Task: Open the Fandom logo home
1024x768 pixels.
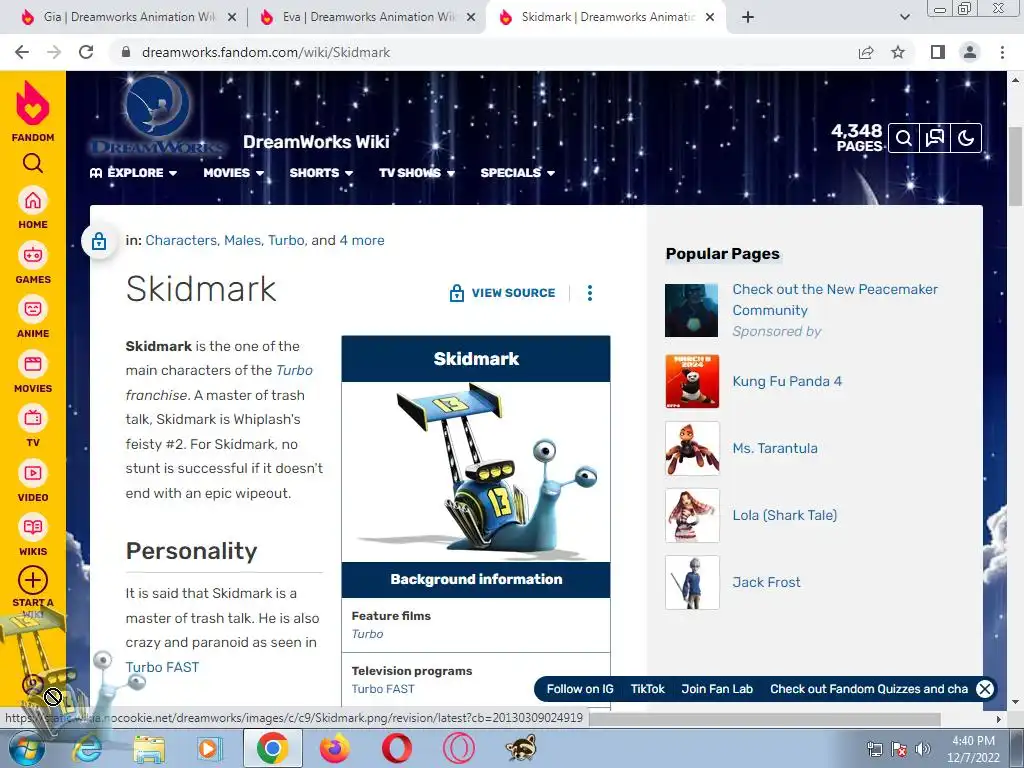Action: [33, 111]
